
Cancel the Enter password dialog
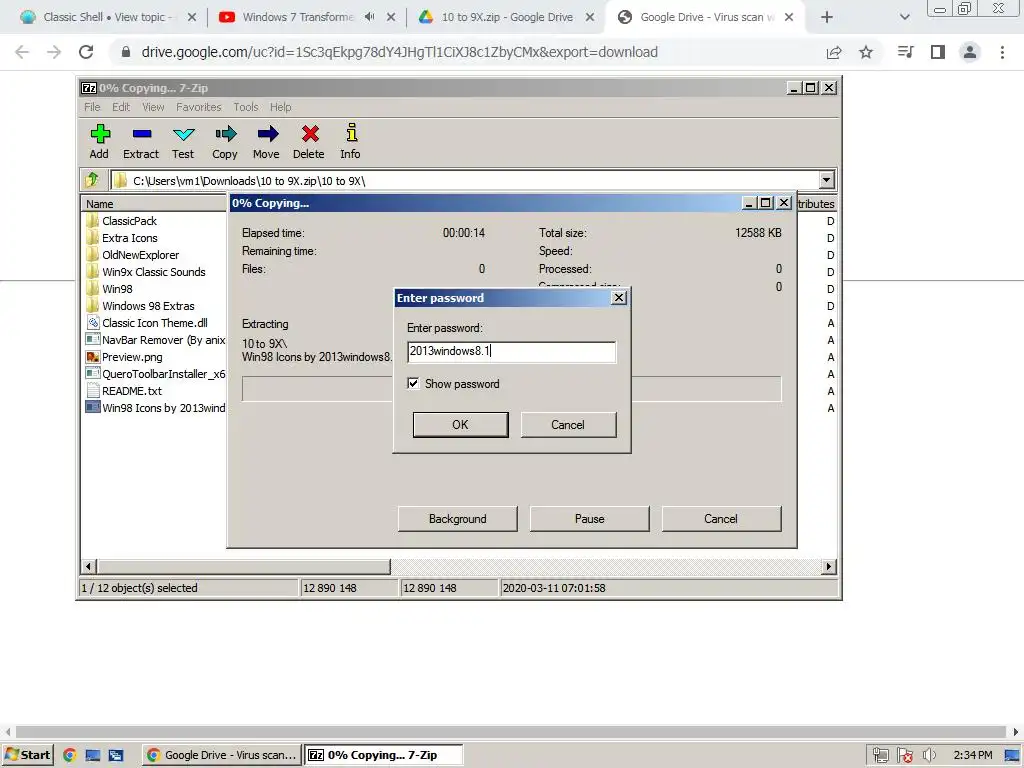pos(568,424)
